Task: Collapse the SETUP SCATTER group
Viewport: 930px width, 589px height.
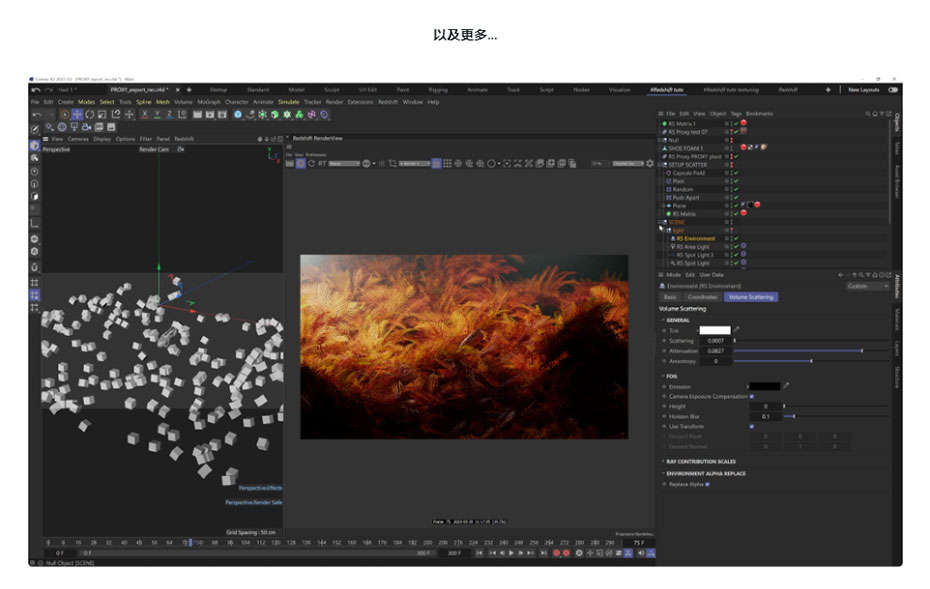Action: pos(660,164)
